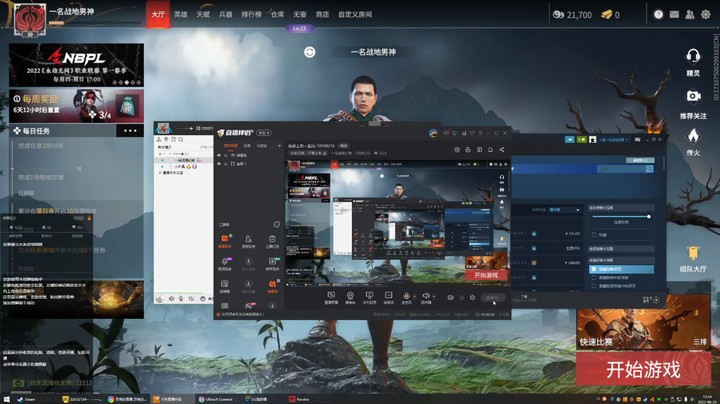720x404 pixels.
Task: Click the Steam search magnifier button
Action: click(x=649, y=169)
